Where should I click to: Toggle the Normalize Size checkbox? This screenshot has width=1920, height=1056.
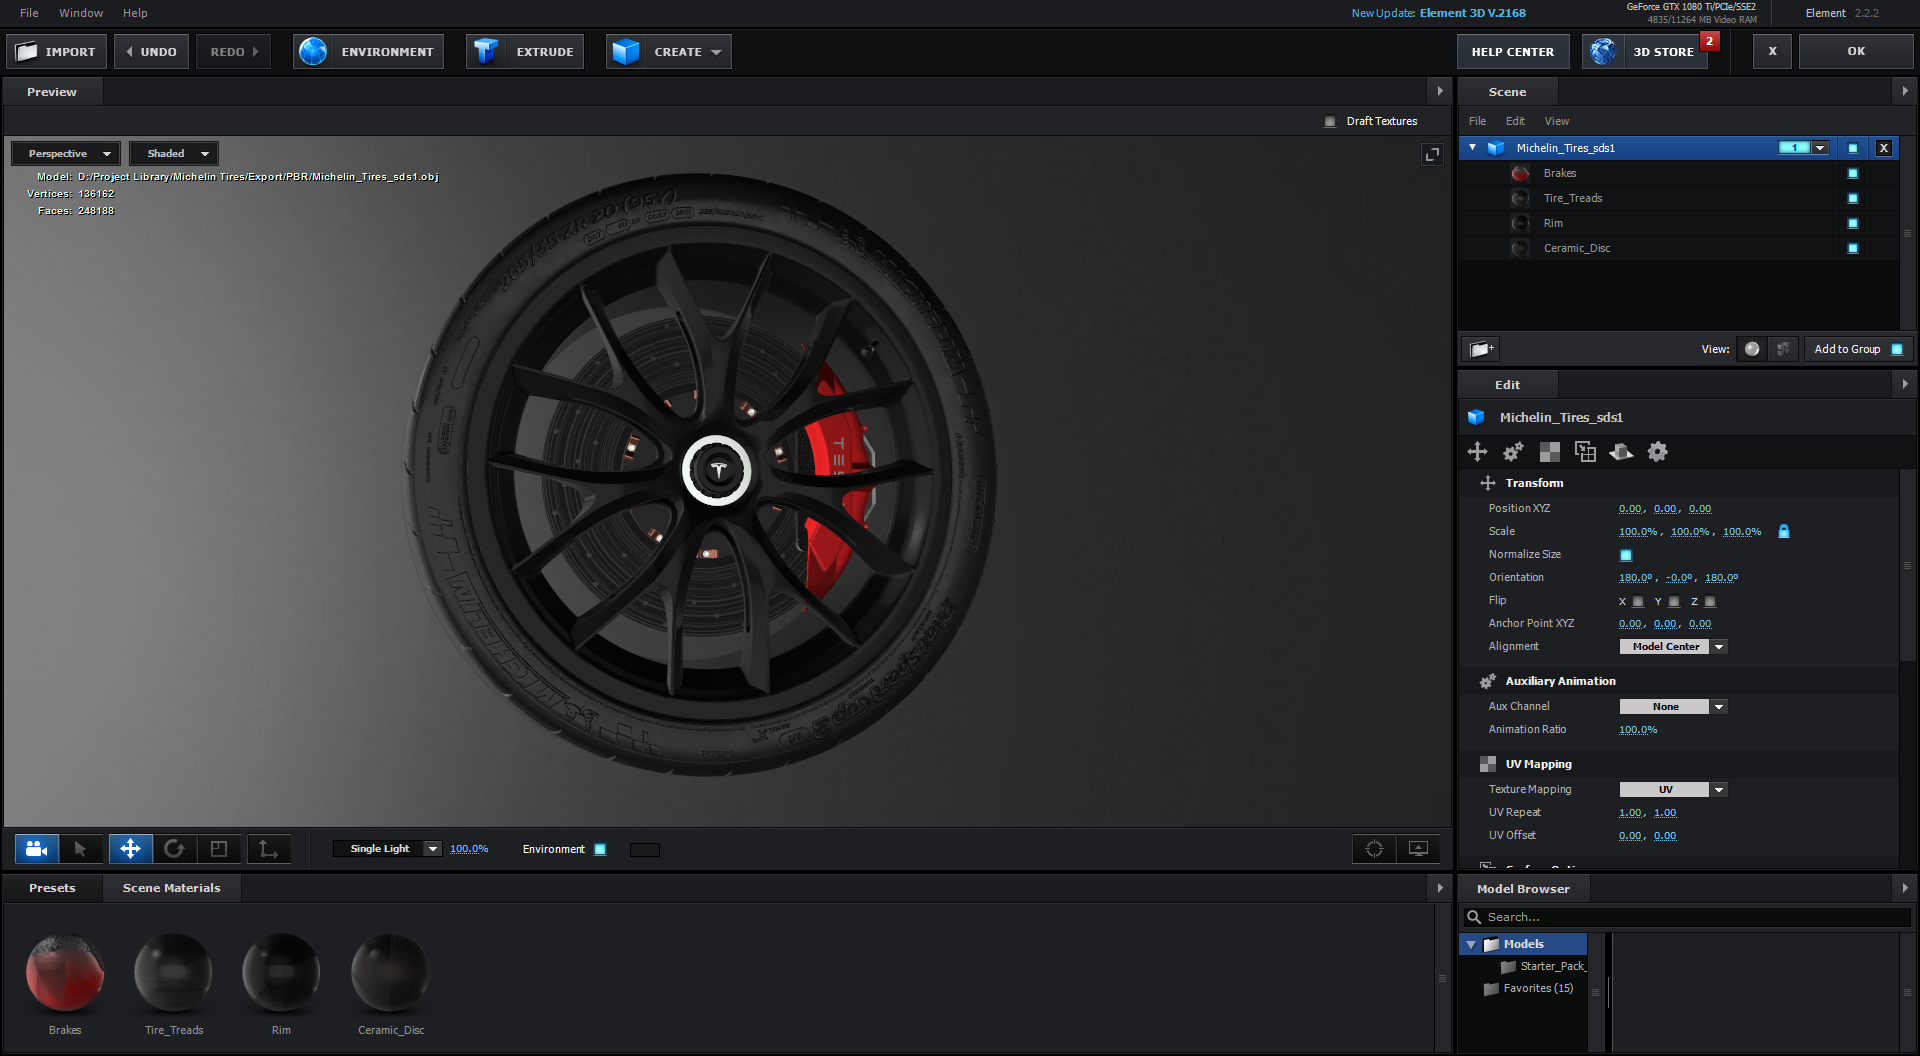[1625, 555]
